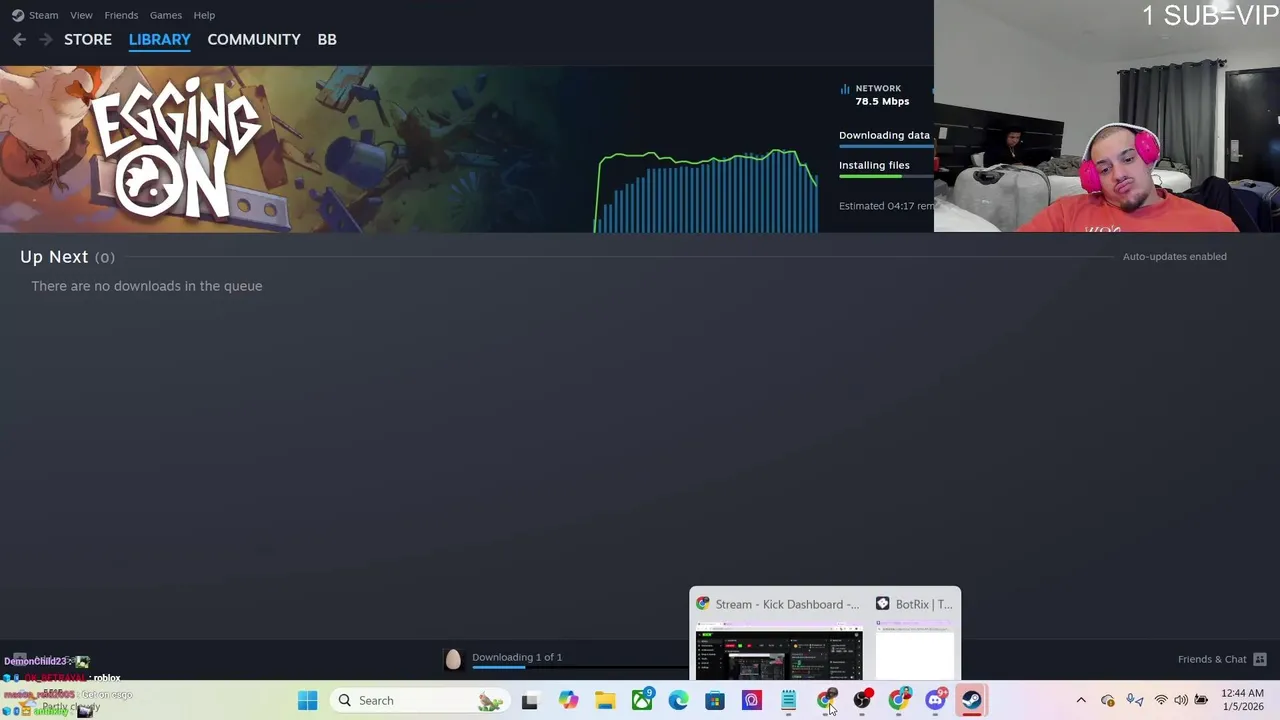Click the microphone tray icon

coord(1134,700)
